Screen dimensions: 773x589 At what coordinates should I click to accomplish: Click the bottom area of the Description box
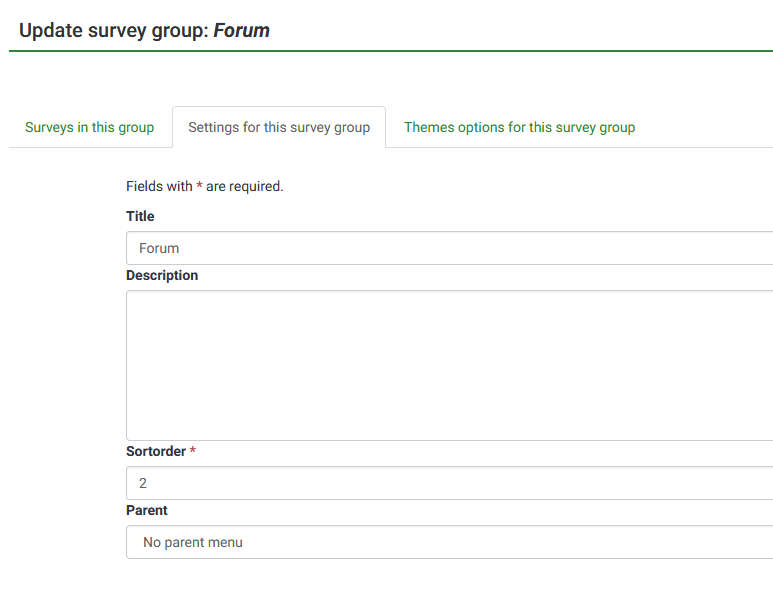pos(450,425)
